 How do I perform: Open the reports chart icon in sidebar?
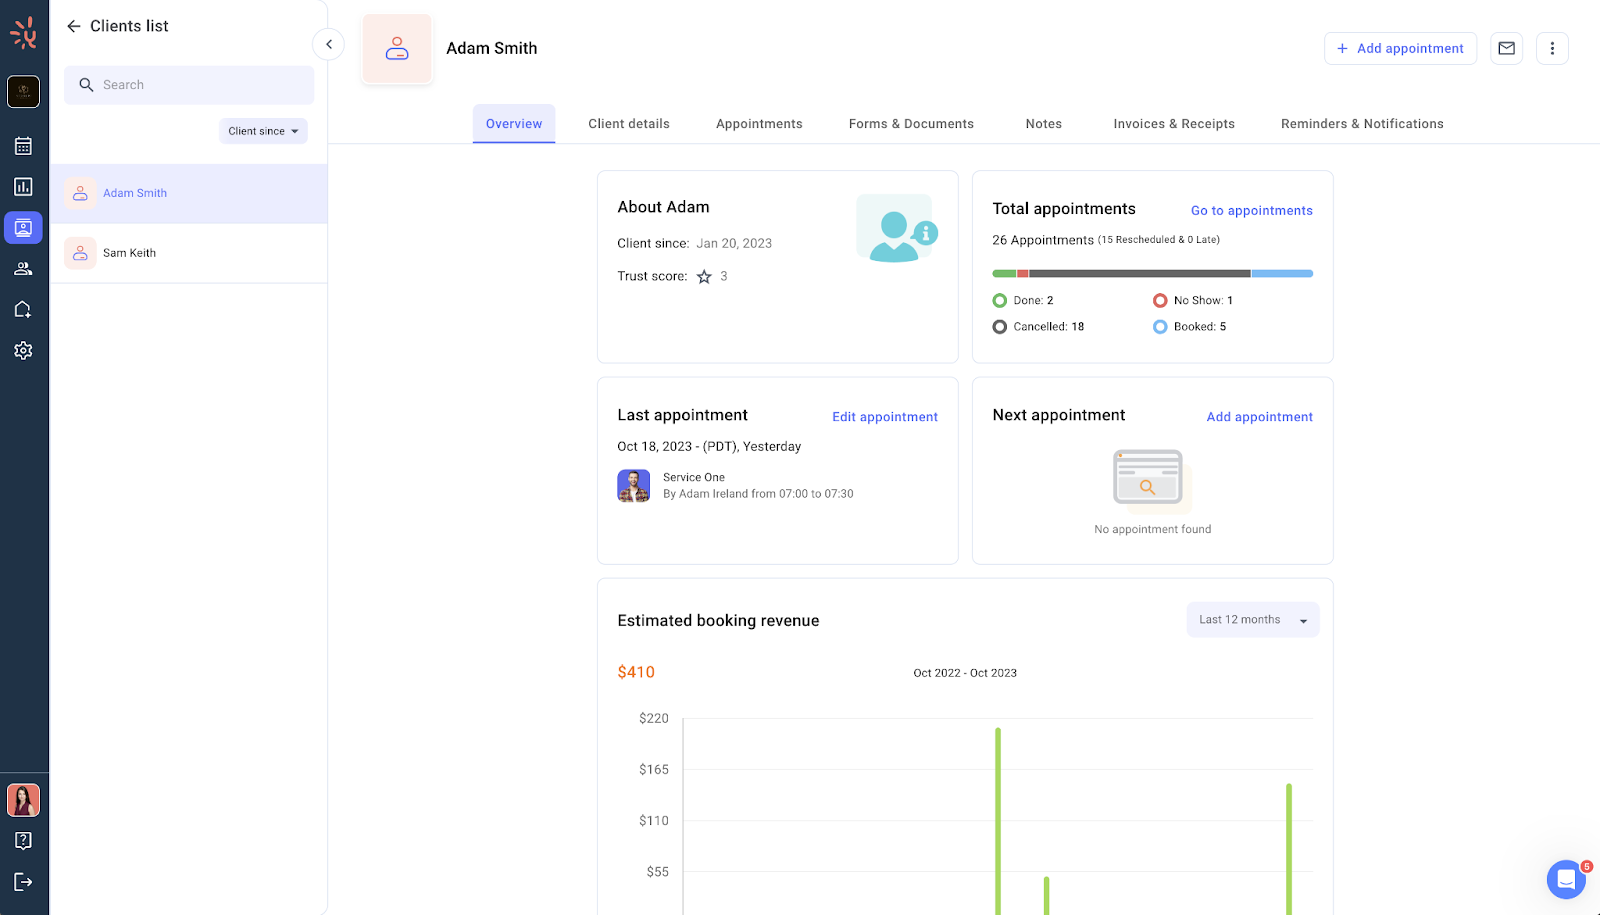(x=23, y=187)
